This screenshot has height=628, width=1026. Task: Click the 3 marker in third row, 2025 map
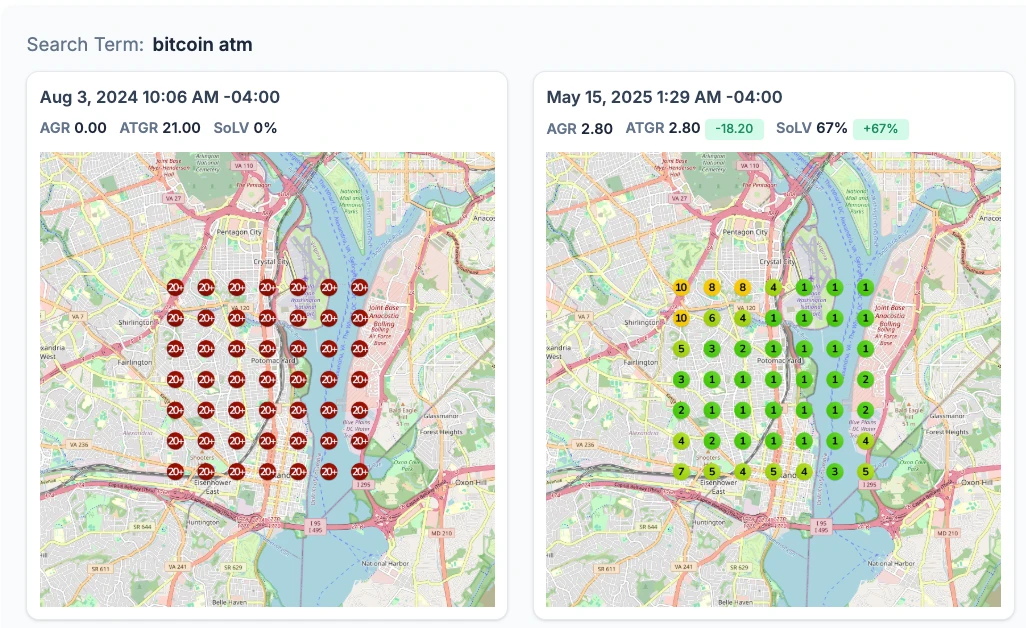[712, 349]
